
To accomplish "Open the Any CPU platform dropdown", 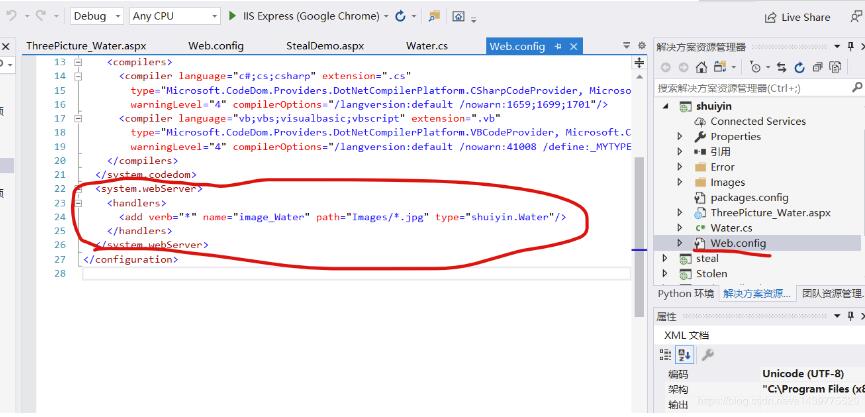I will pos(175,17).
